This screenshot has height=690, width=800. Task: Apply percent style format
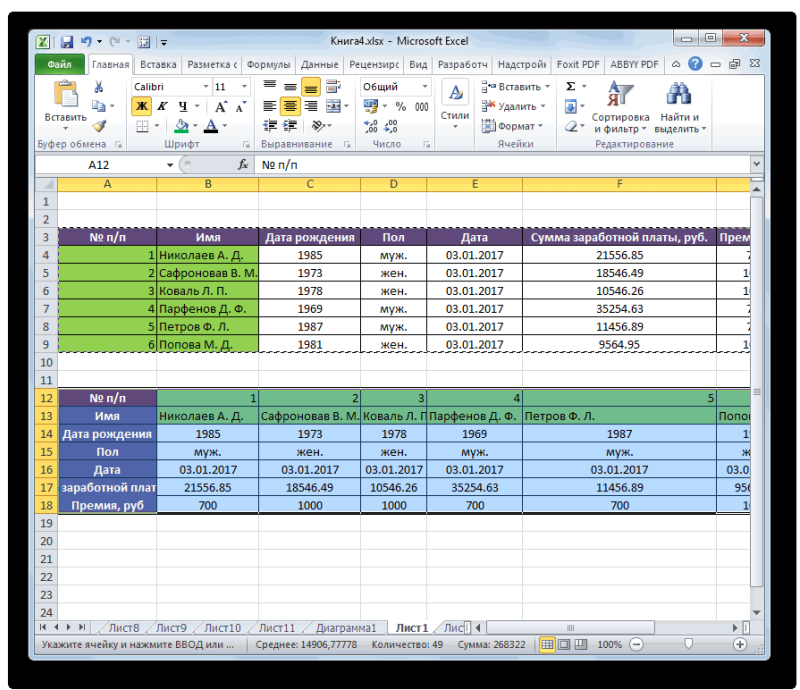pyautogui.click(x=401, y=106)
